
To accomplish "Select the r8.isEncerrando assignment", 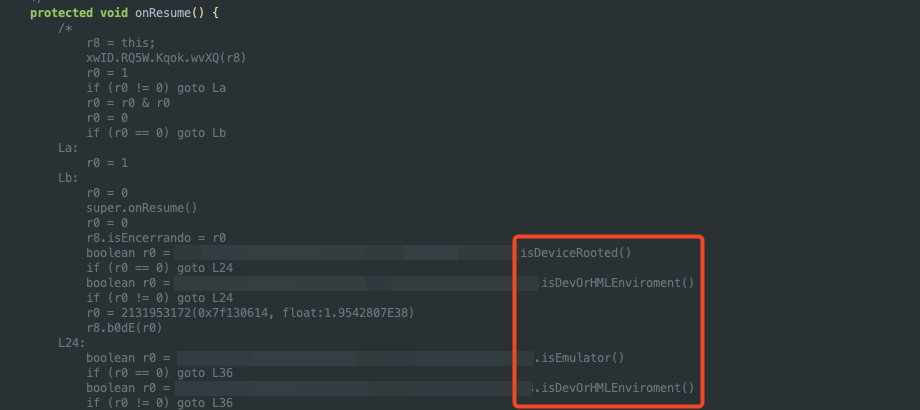I will (x=156, y=238).
